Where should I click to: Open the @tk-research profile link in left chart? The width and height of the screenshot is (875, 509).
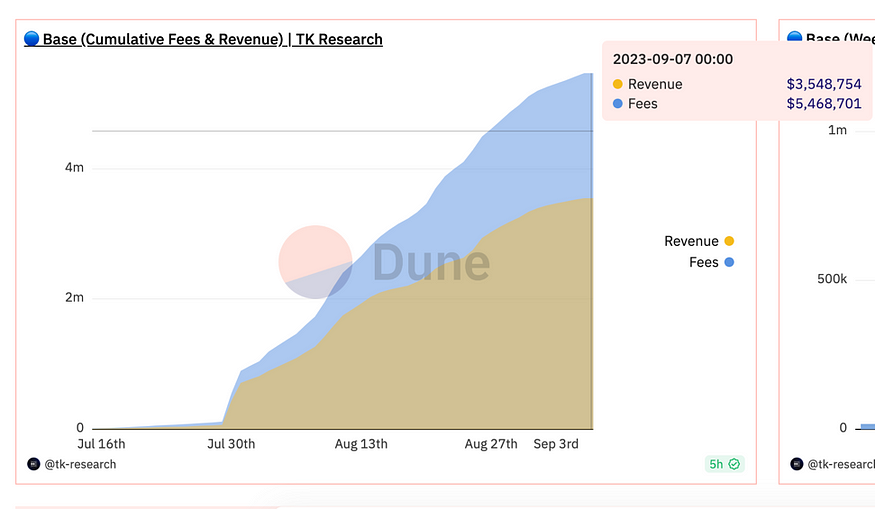click(80, 464)
